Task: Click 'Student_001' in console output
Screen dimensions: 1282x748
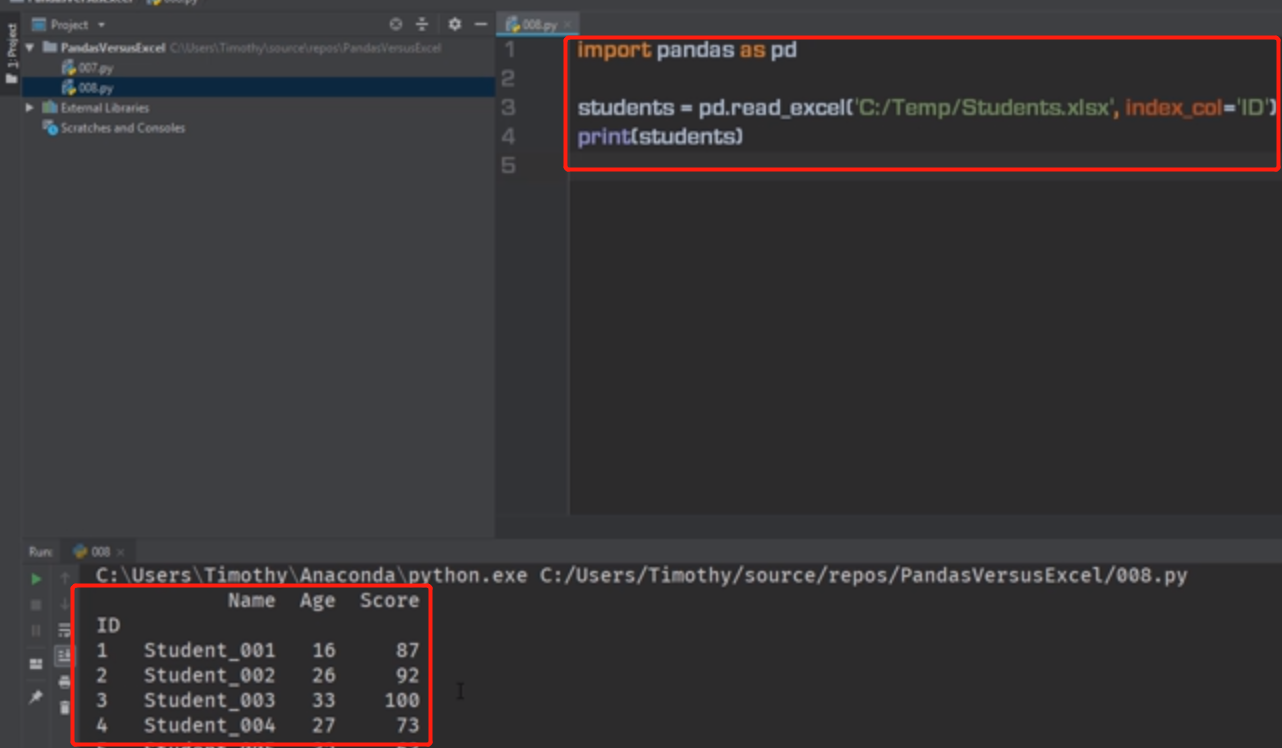Action: click(x=209, y=650)
